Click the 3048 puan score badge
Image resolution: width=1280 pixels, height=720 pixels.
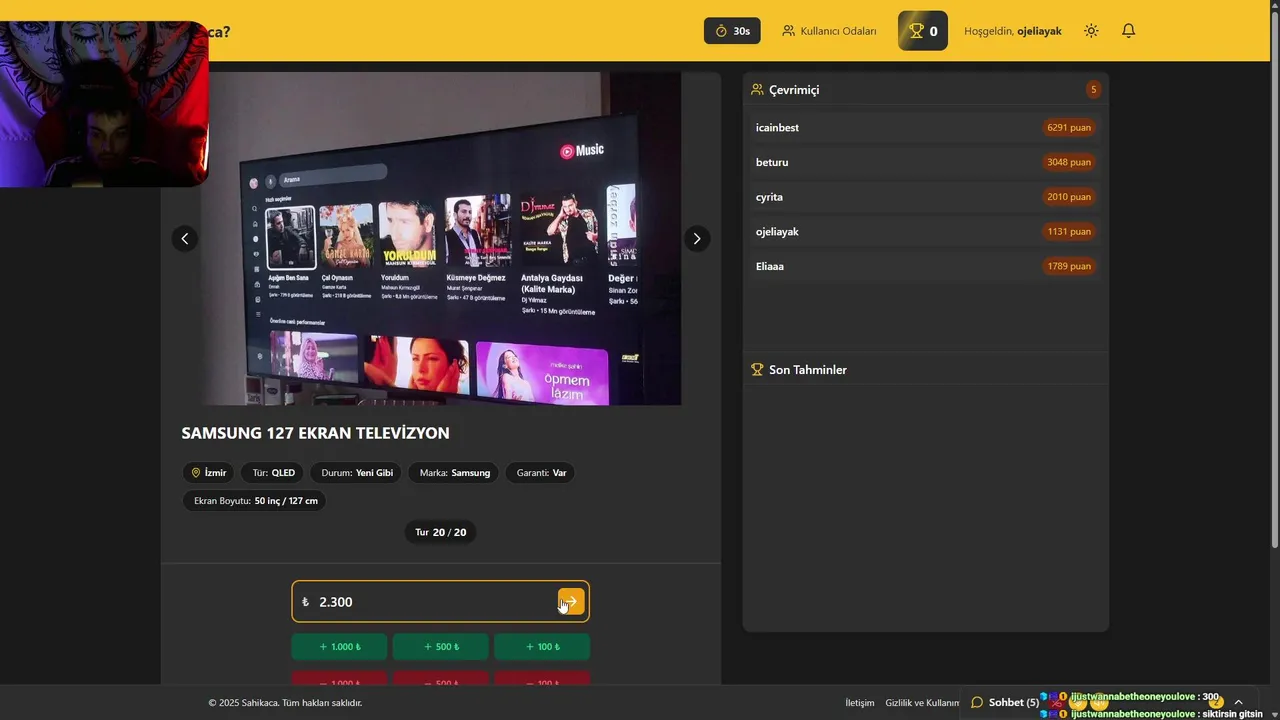pyautogui.click(x=1069, y=162)
